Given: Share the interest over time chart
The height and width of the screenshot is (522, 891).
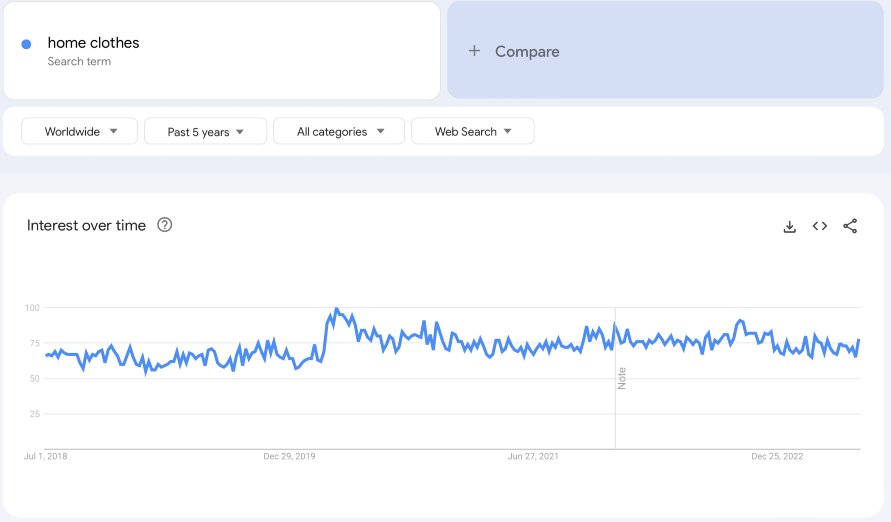Looking at the screenshot, I should click(850, 226).
